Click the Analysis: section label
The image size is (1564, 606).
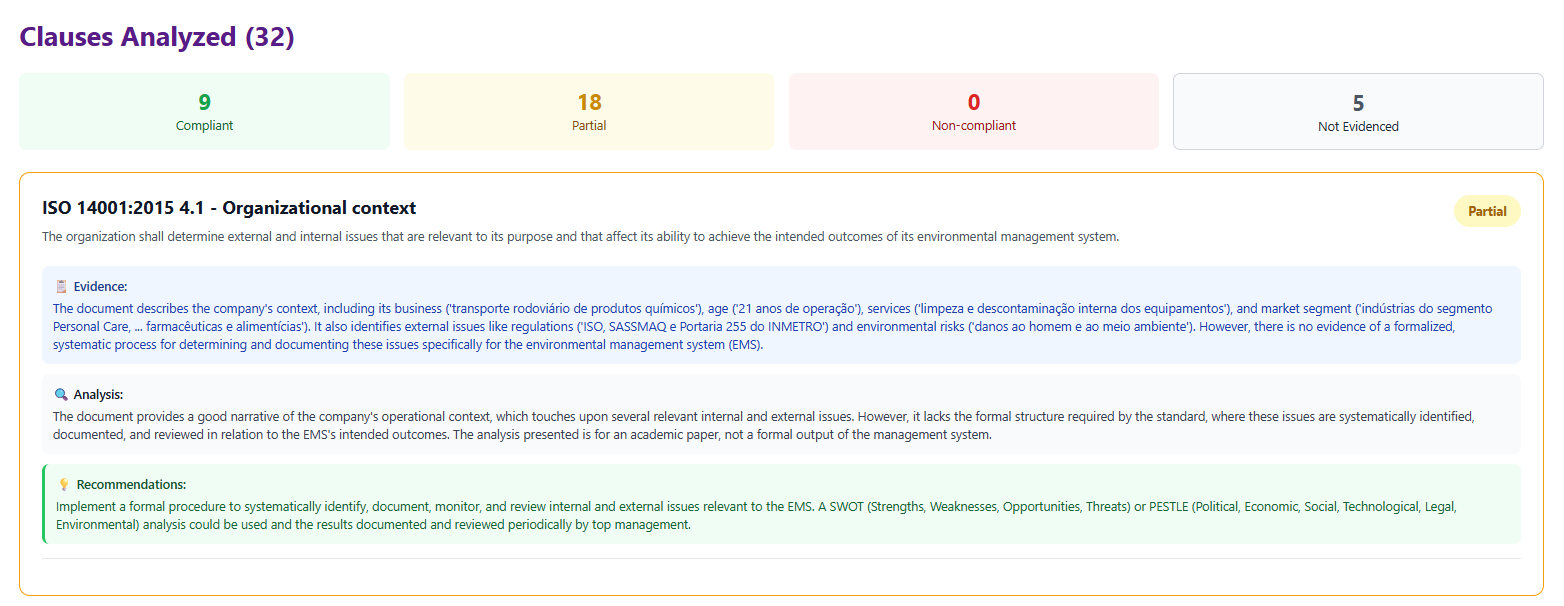coord(99,394)
